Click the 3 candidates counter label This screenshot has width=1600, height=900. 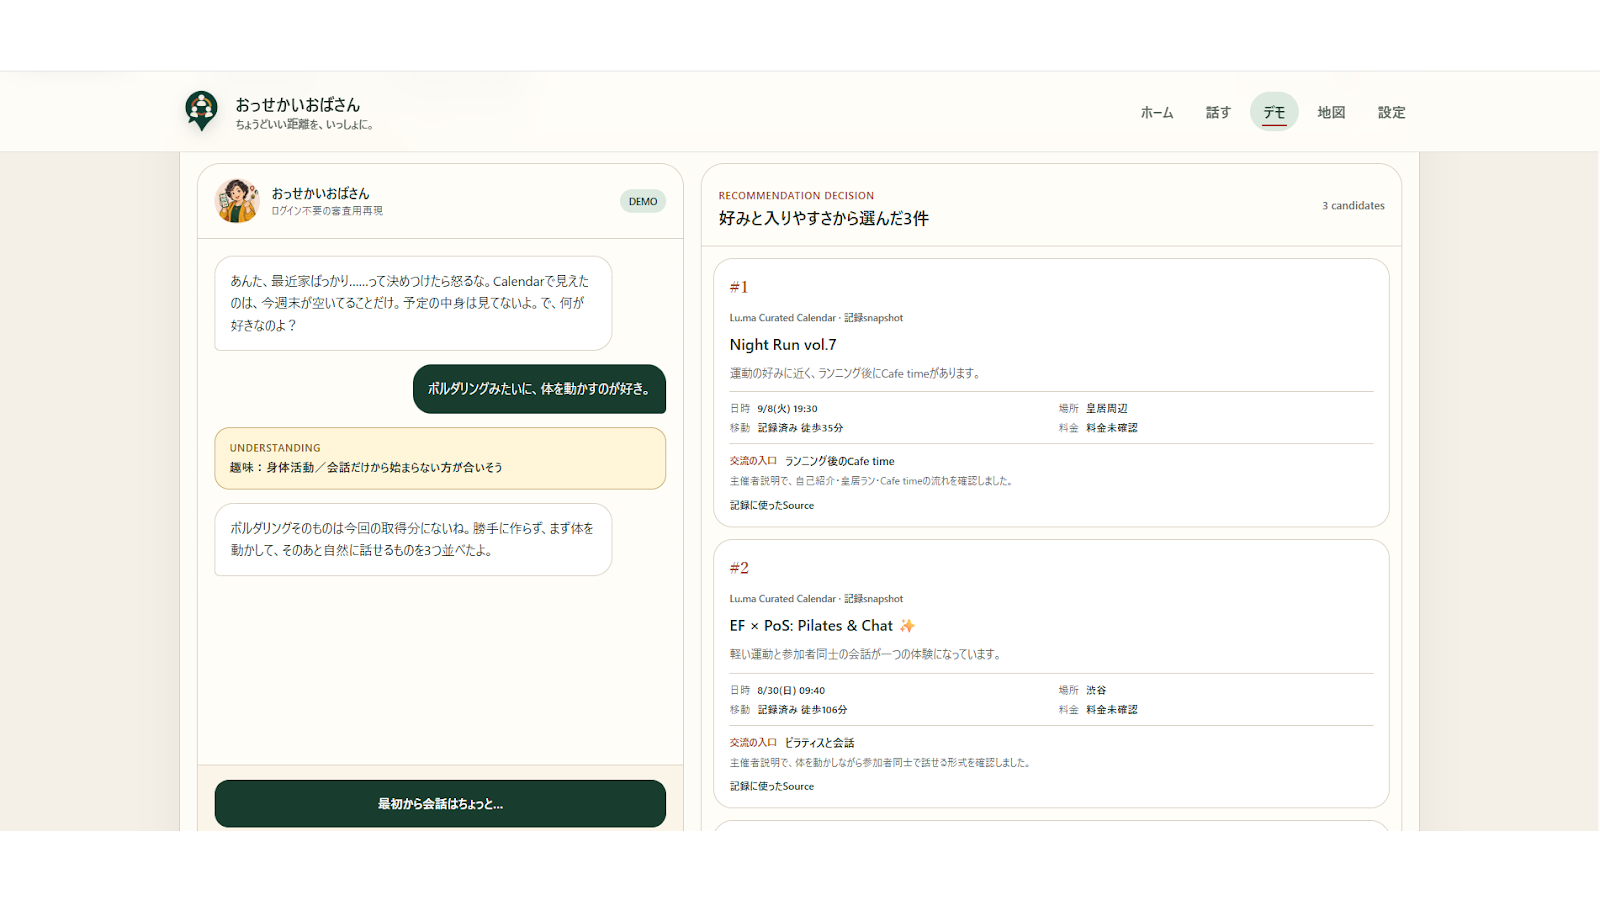point(1353,206)
